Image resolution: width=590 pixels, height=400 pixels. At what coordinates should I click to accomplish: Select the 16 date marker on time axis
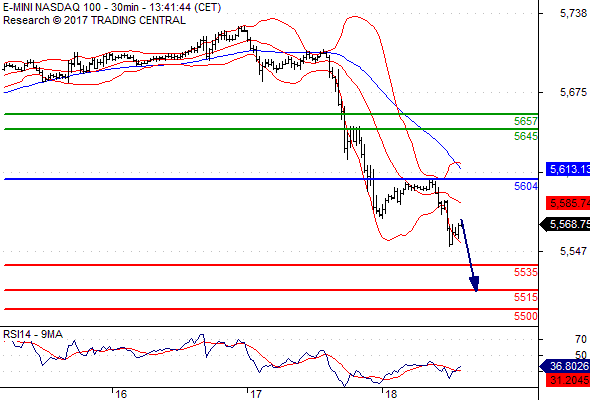coord(121,394)
